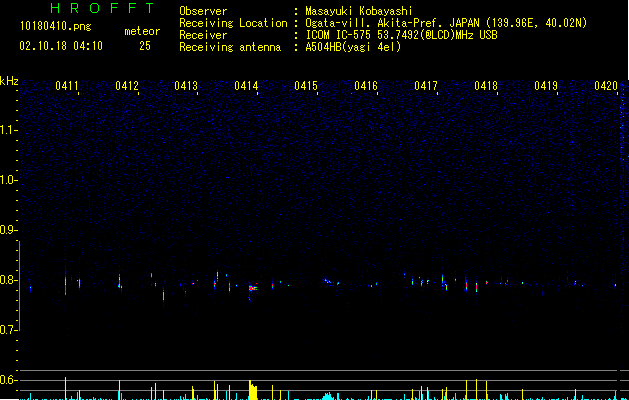Image resolution: width=629 pixels, height=400 pixels.
Task: Click the 0417 time marker
Action: pyautogui.click(x=426, y=86)
